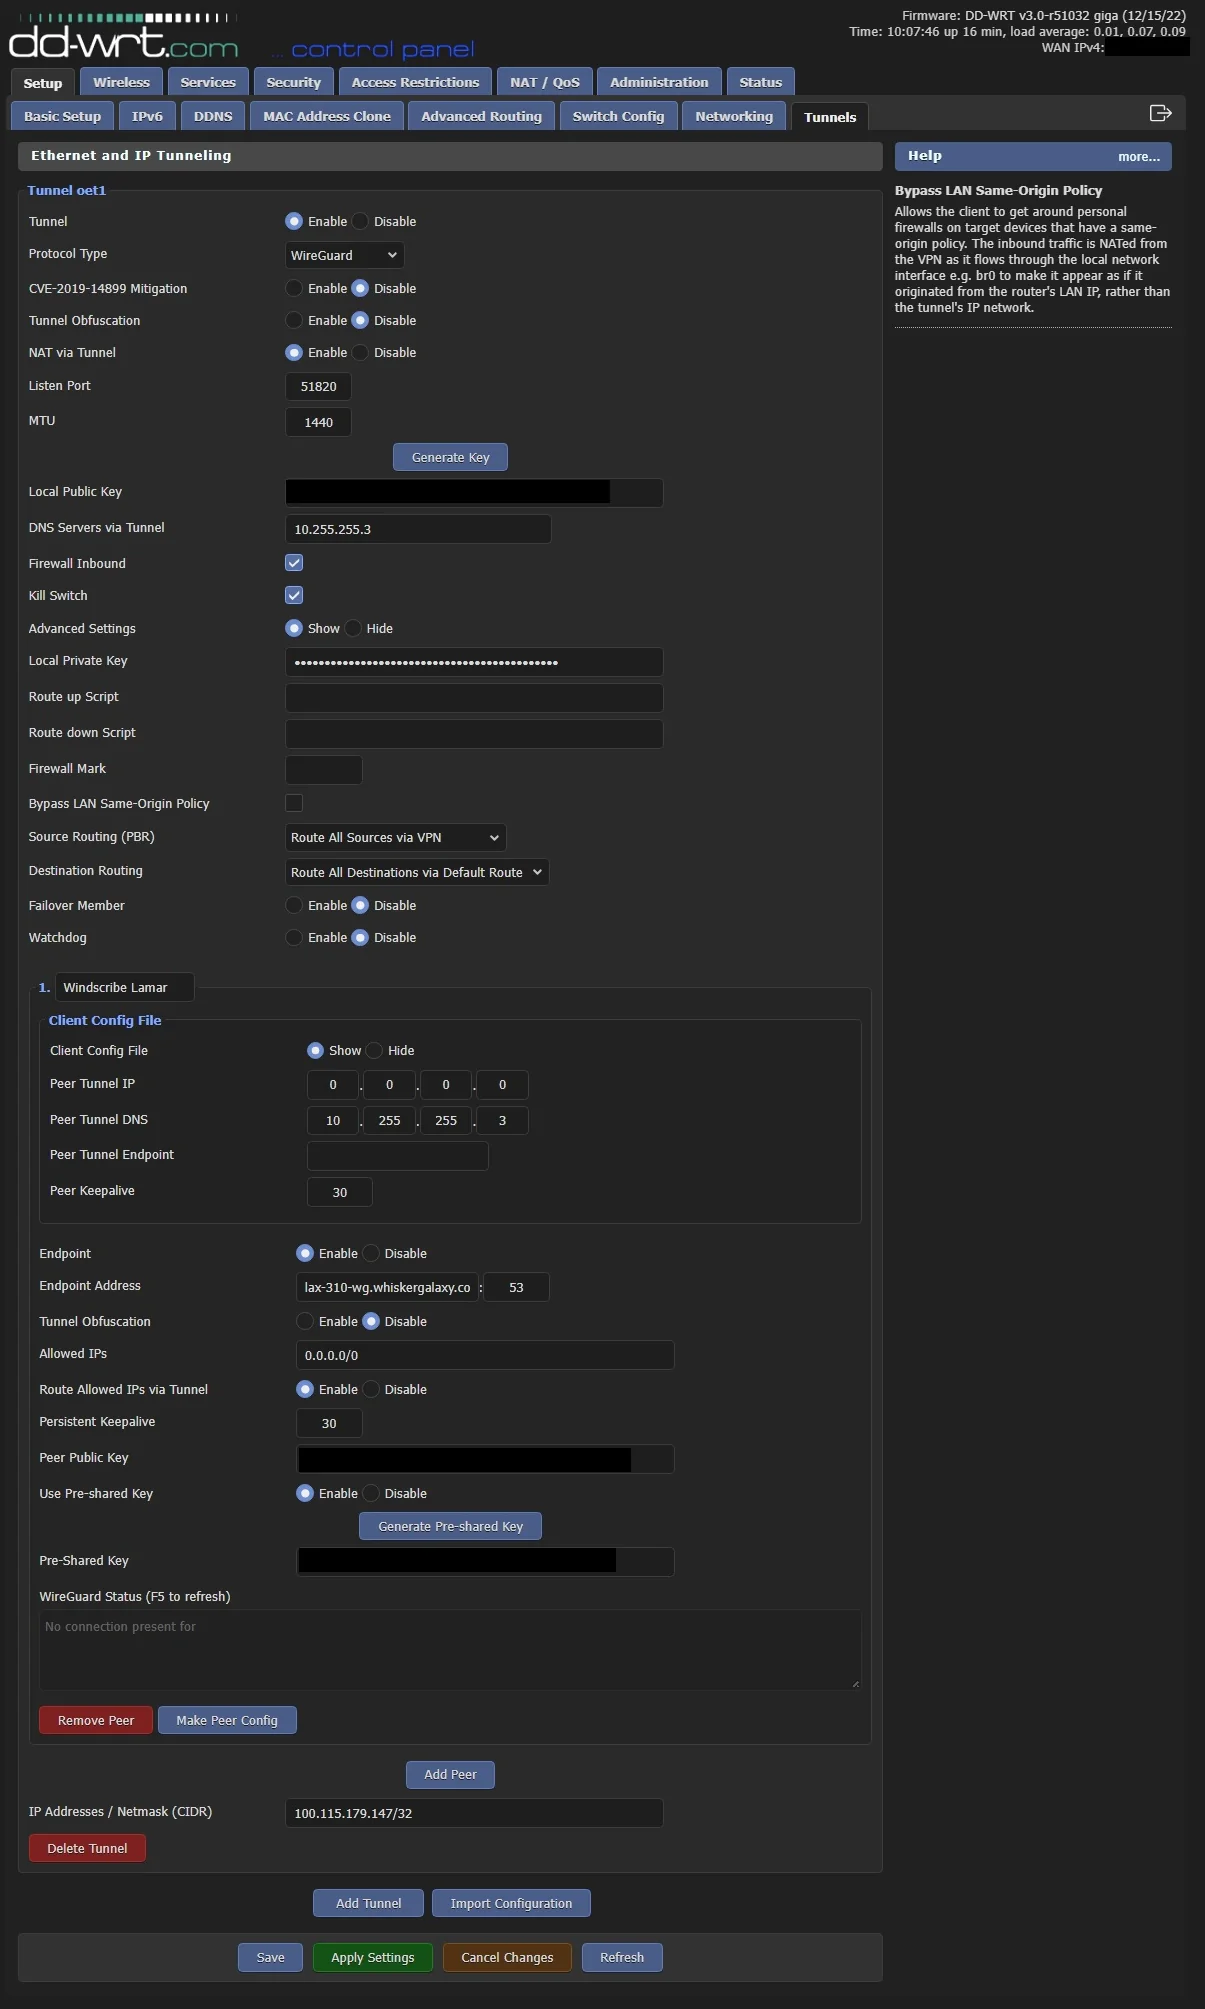1205x2009 pixels.
Task: Click the Listen Port input field
Action: pyautogui.click(x=318, y=386)
